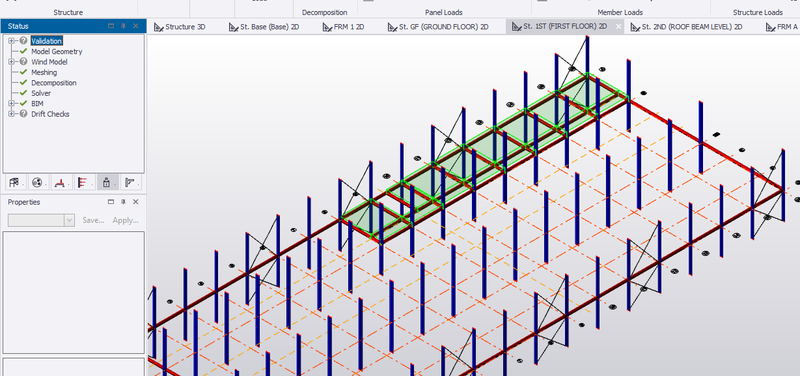Click the Save... button in Properties
Image resolution: width=800 pixels, height=376 pixels.
click(93, 220)
